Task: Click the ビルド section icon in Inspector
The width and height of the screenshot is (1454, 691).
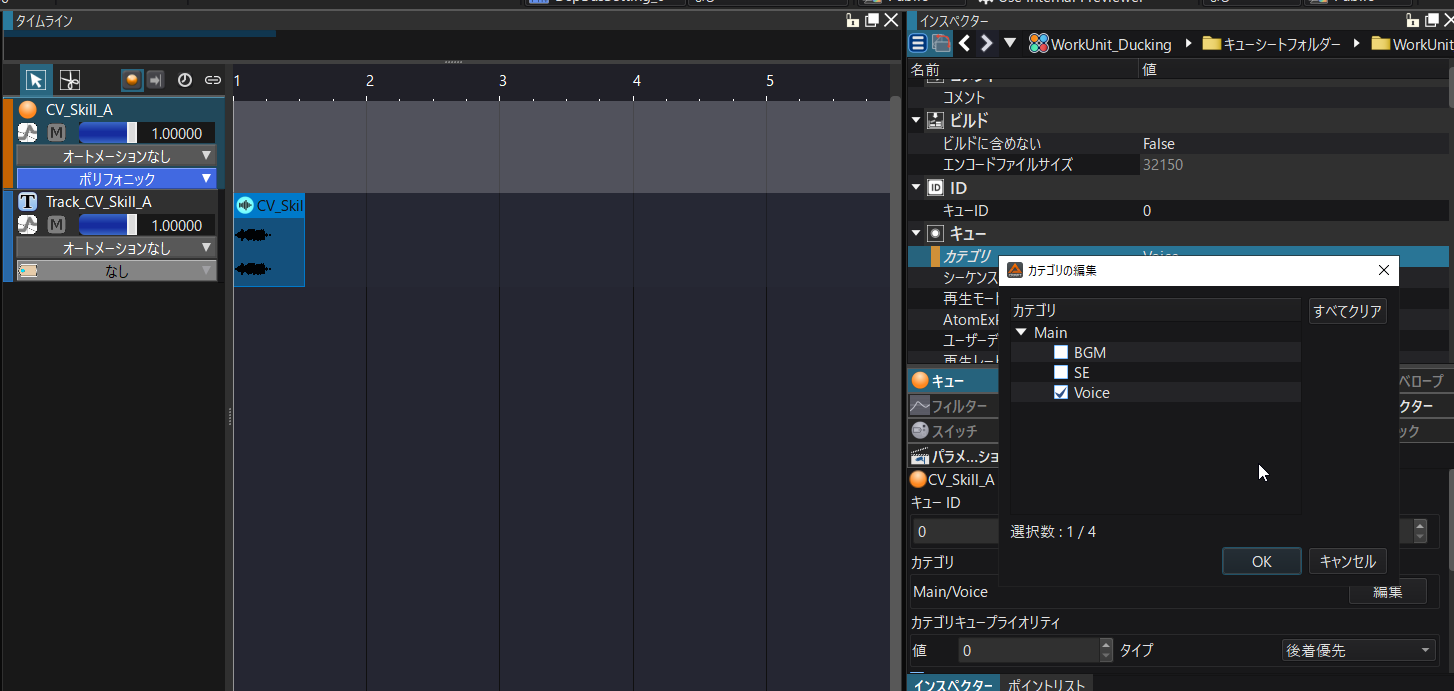Action: point(936,120)
